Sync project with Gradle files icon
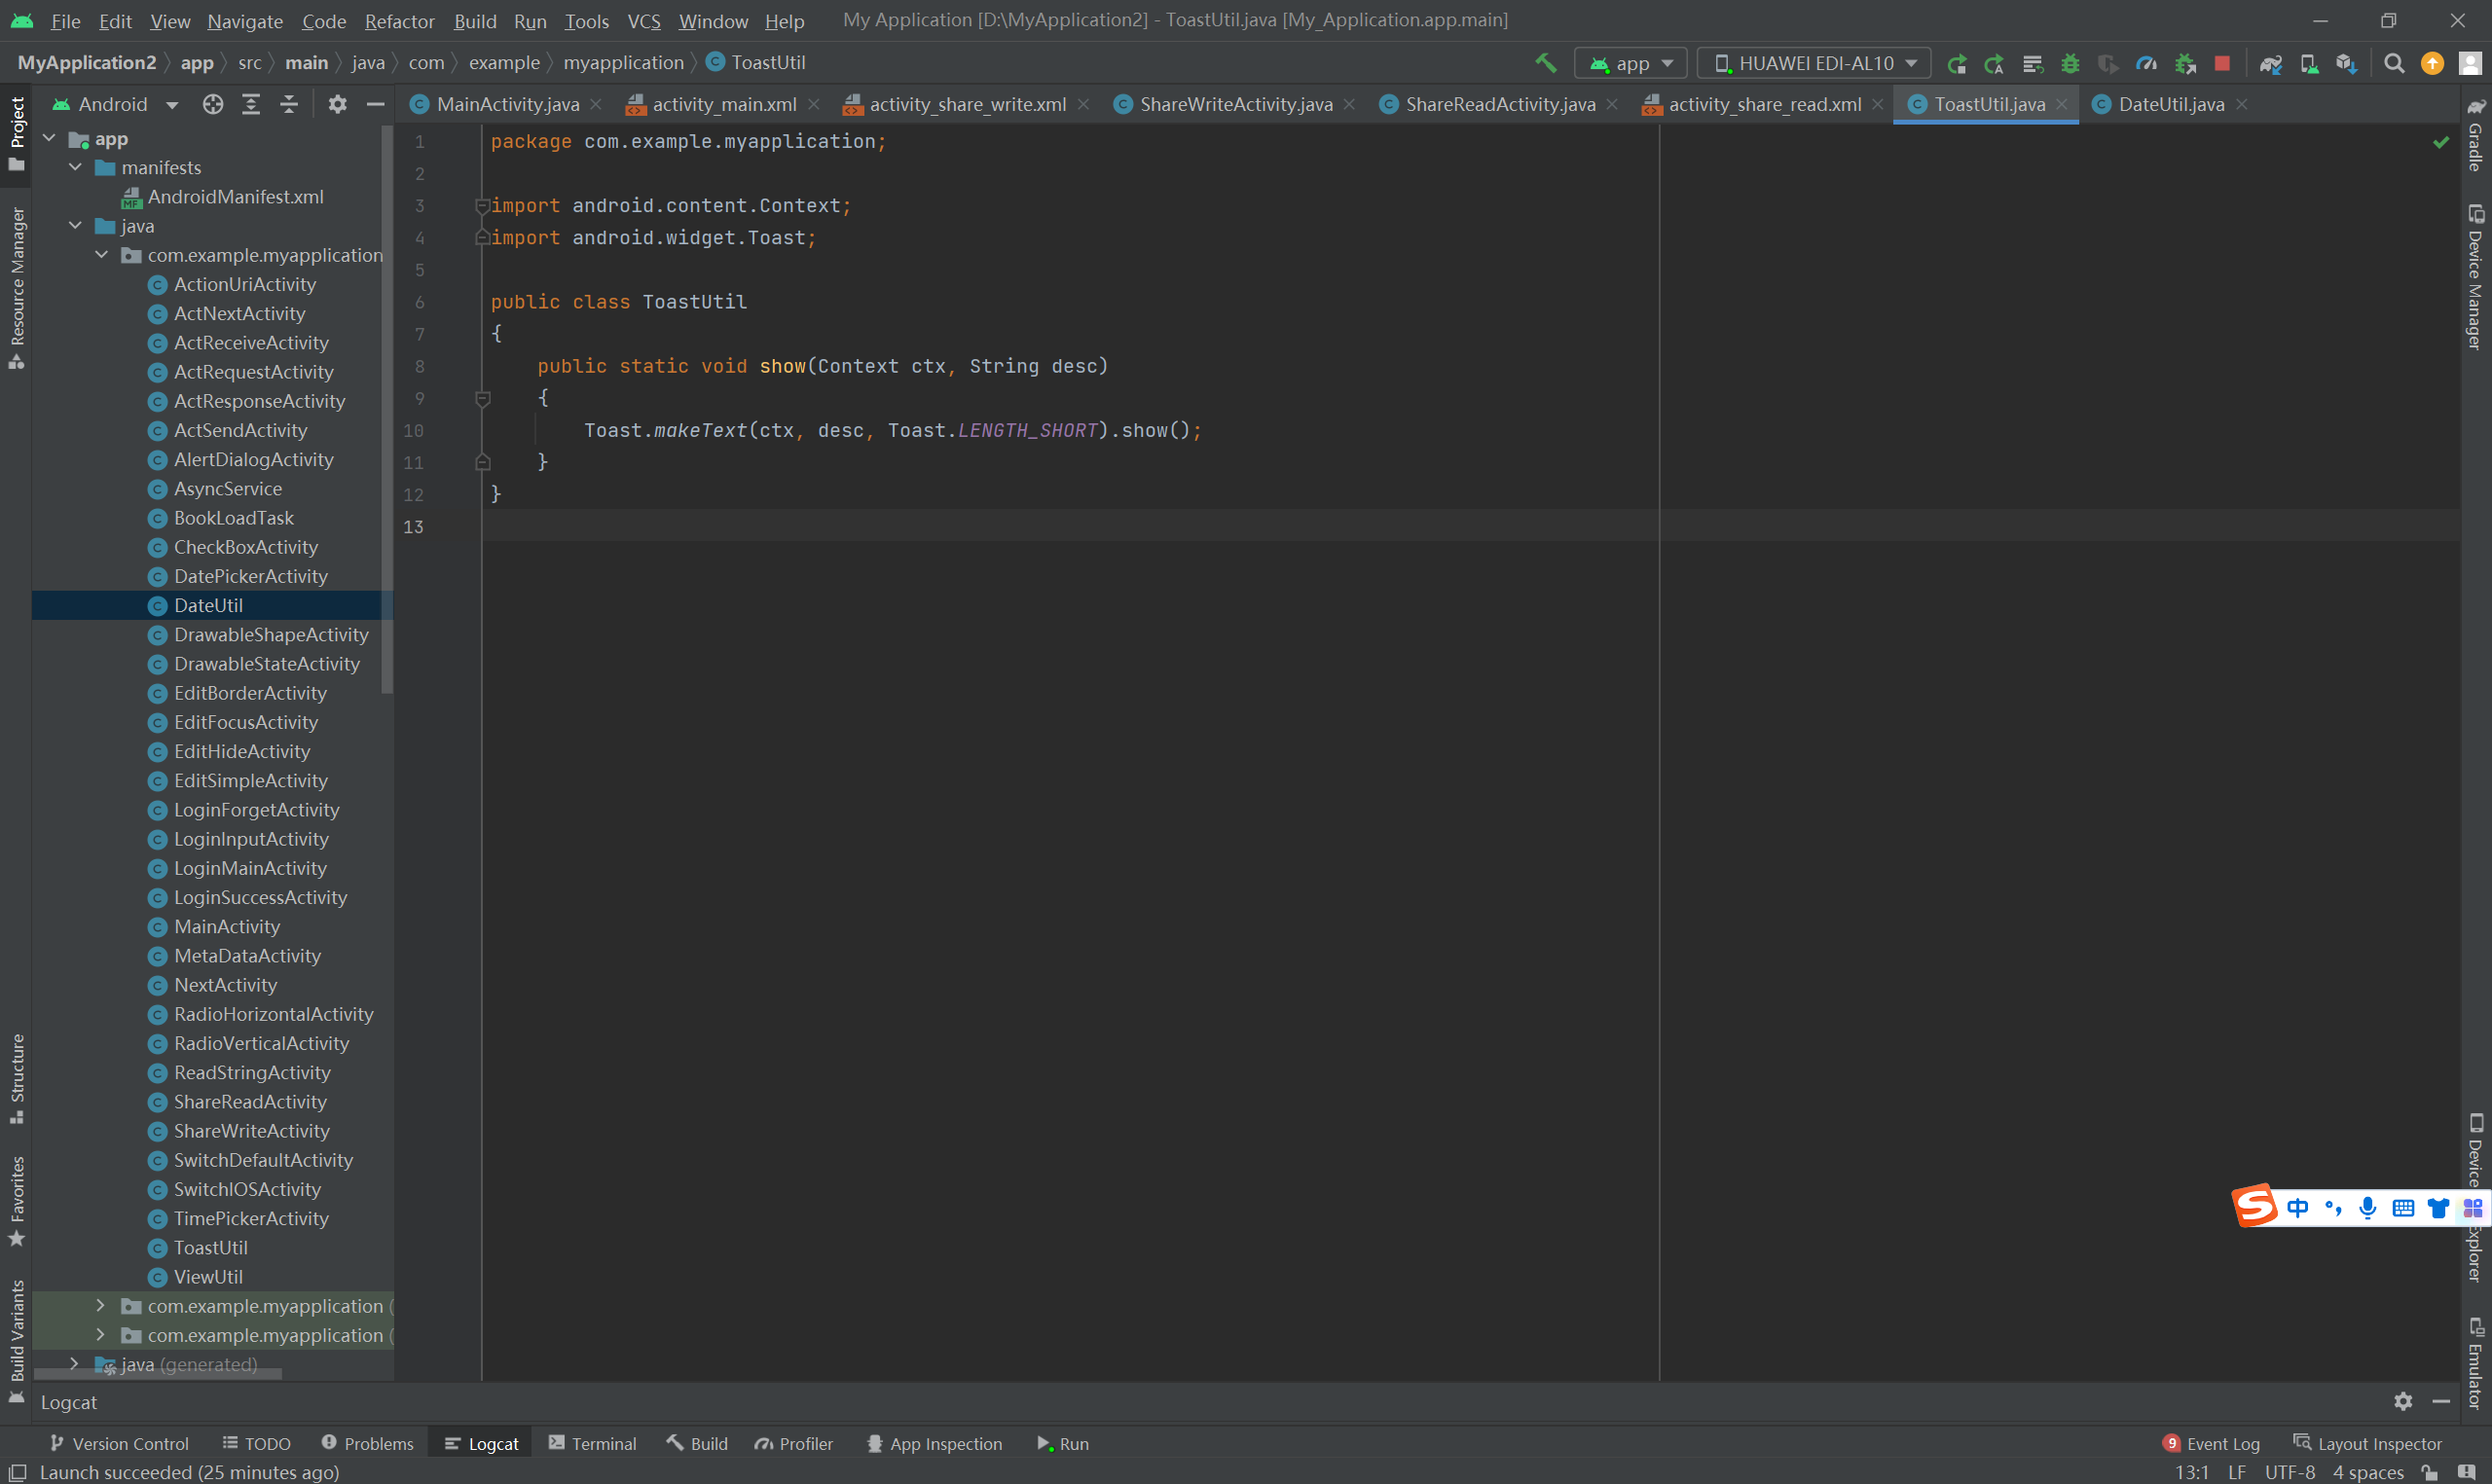2492x1484 pixels. pyautogui.click(x=2270, y=63)
